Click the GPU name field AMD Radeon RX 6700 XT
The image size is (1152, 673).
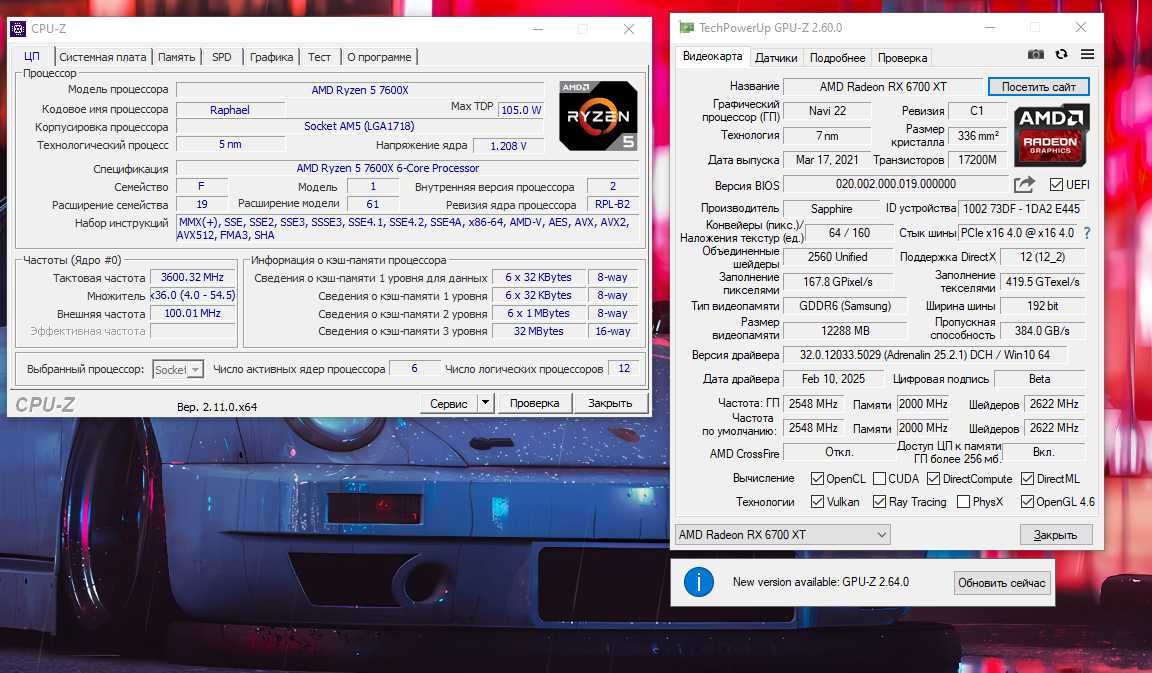[882, 87]
